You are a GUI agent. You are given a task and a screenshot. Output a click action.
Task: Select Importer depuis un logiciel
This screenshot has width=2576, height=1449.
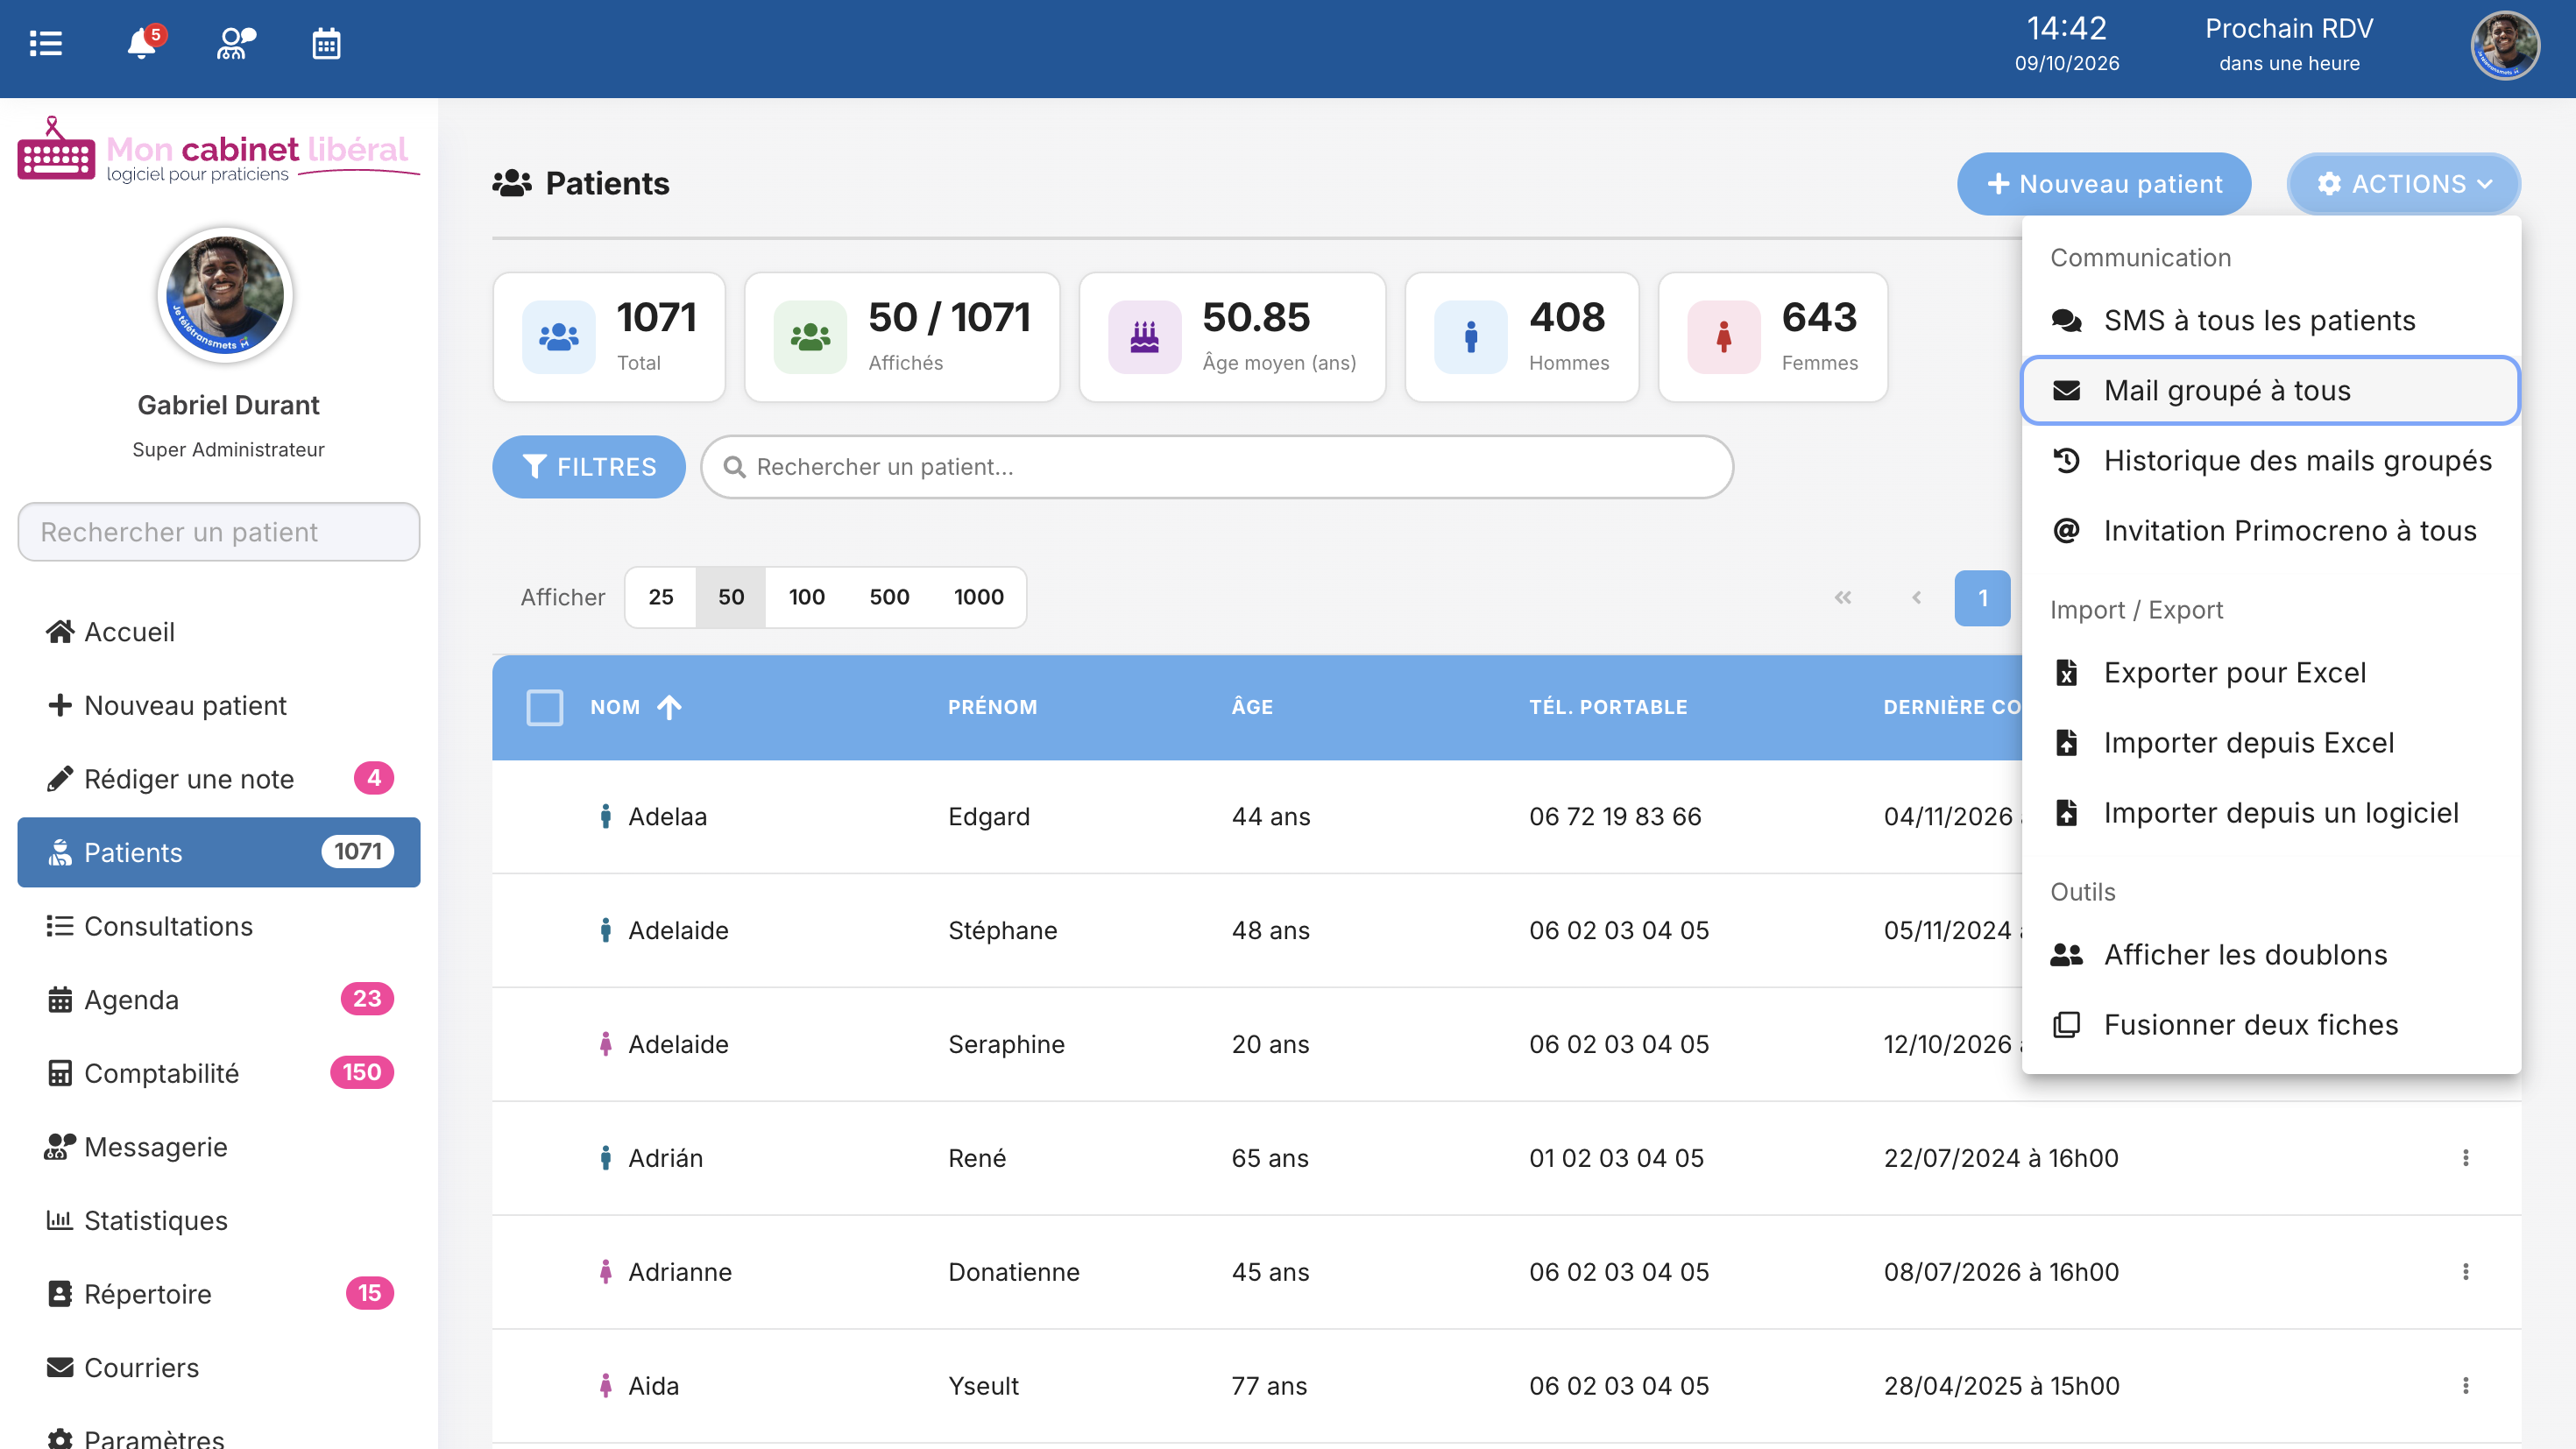click(x=2270, y=813)
